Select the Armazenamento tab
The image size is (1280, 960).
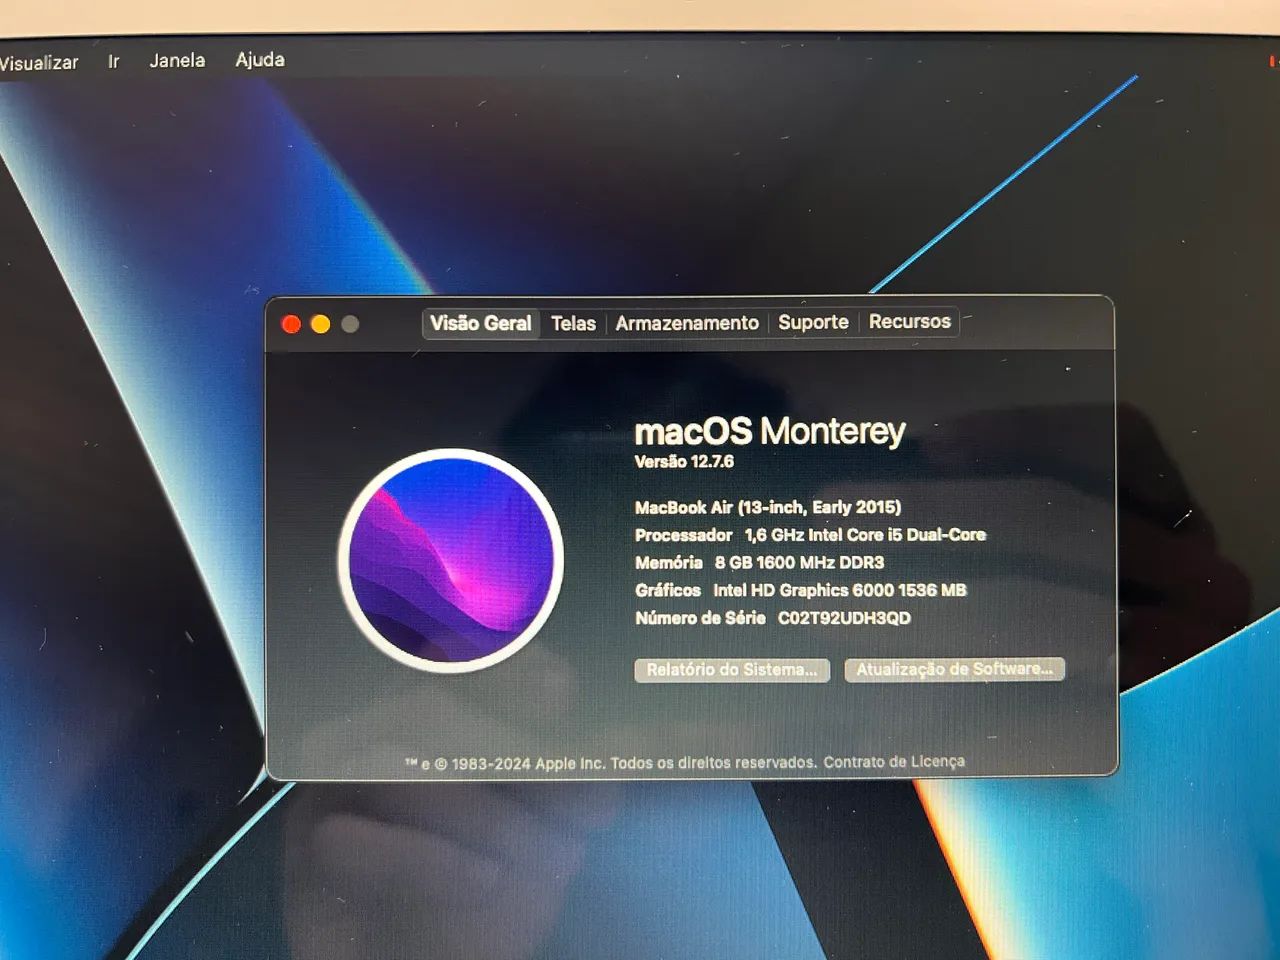point(687,323)
